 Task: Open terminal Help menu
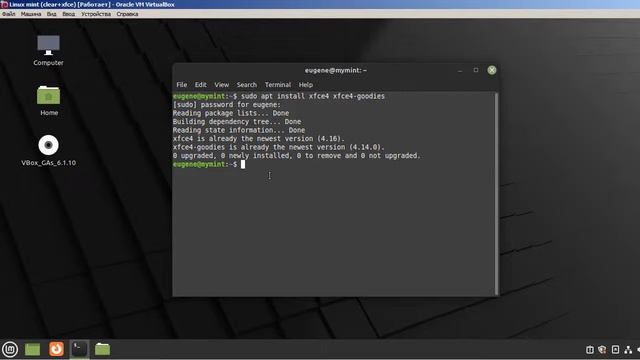tap(305, 85)
